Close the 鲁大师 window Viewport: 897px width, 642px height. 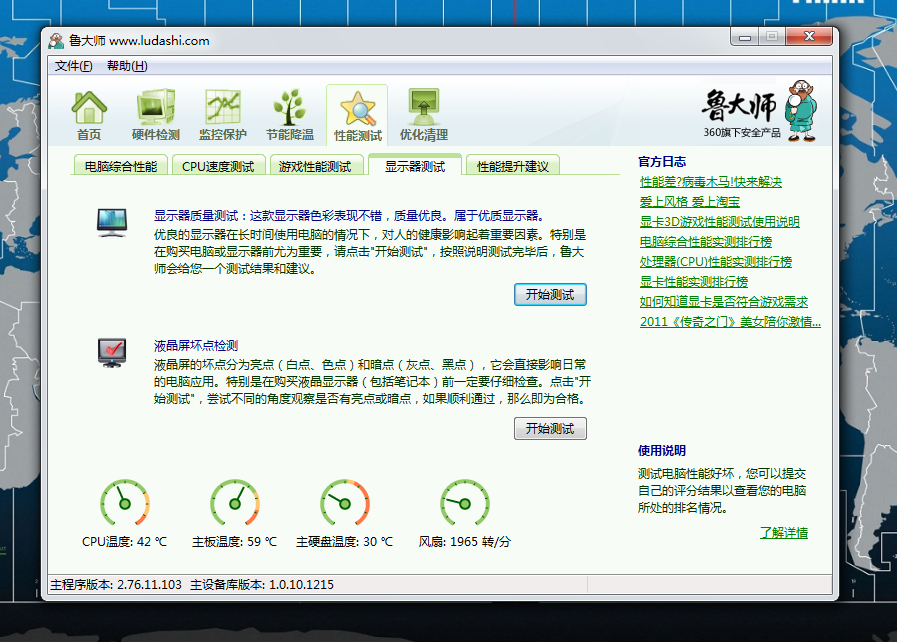(809, 37)
